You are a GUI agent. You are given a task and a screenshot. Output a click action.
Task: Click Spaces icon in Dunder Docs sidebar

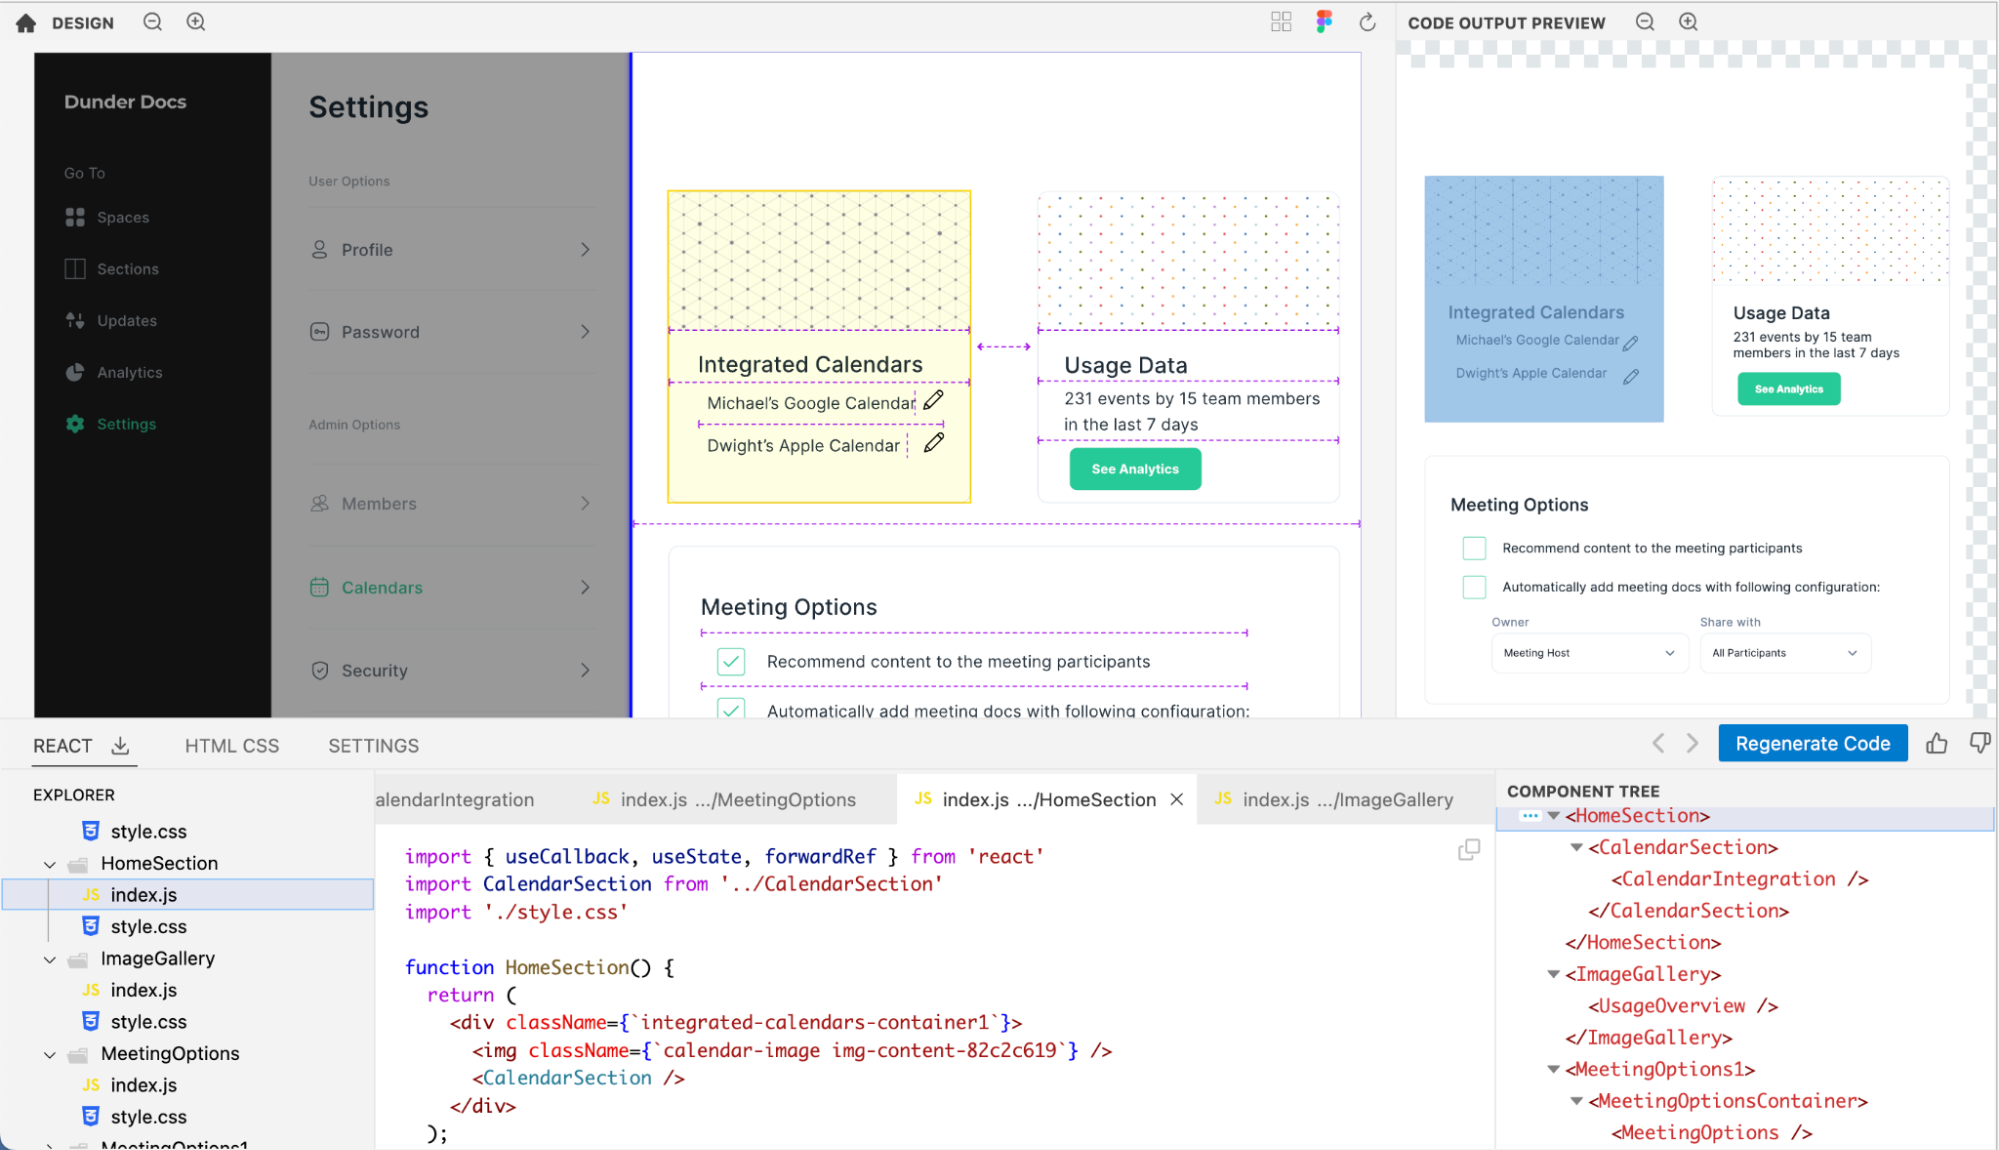(x=75, y=217)
